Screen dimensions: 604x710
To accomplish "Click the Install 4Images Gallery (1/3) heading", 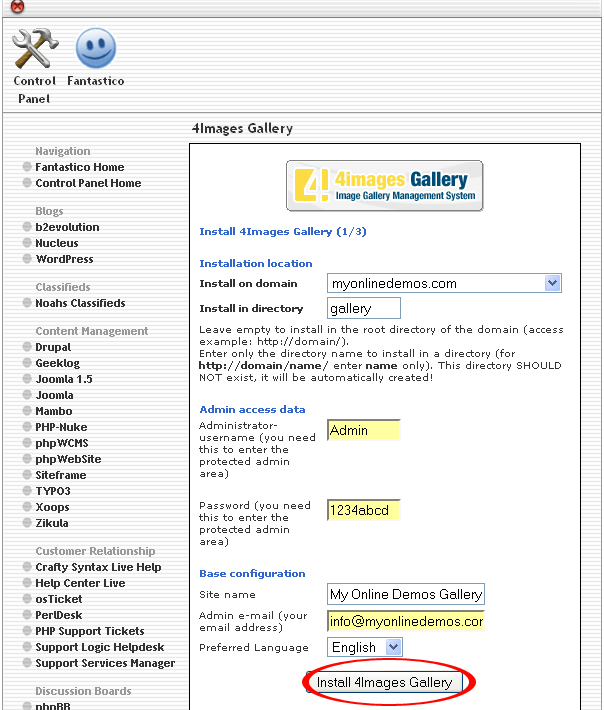I will (283, 232).
